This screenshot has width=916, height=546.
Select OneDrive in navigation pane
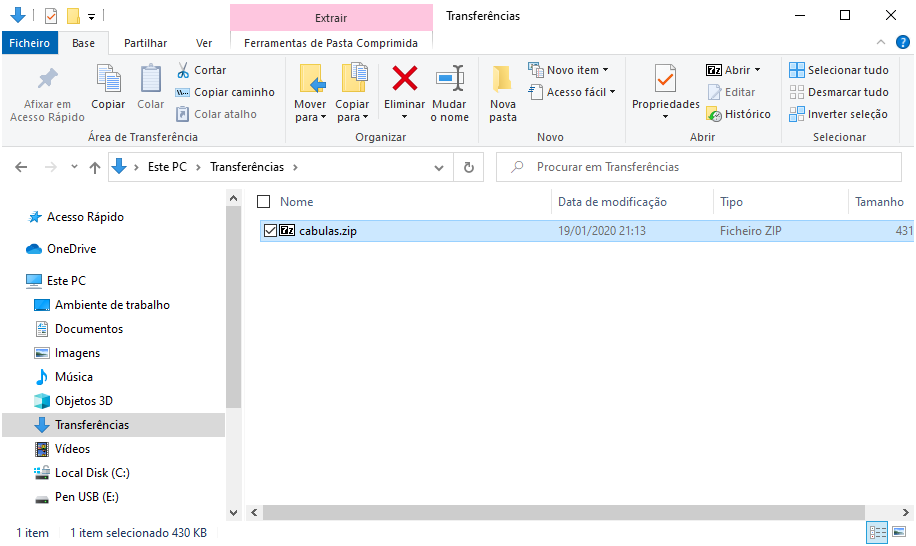pos(61,249)
